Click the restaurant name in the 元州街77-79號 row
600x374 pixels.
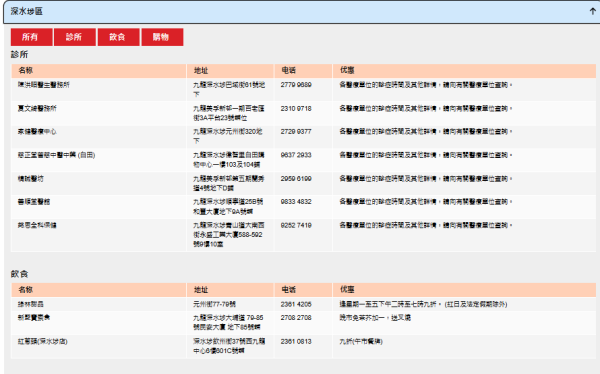click(31, 304)
